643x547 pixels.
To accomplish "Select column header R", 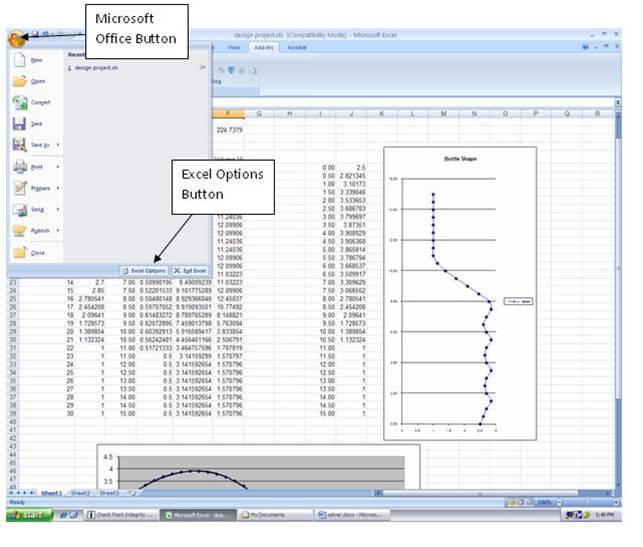I will click(597, 114).
